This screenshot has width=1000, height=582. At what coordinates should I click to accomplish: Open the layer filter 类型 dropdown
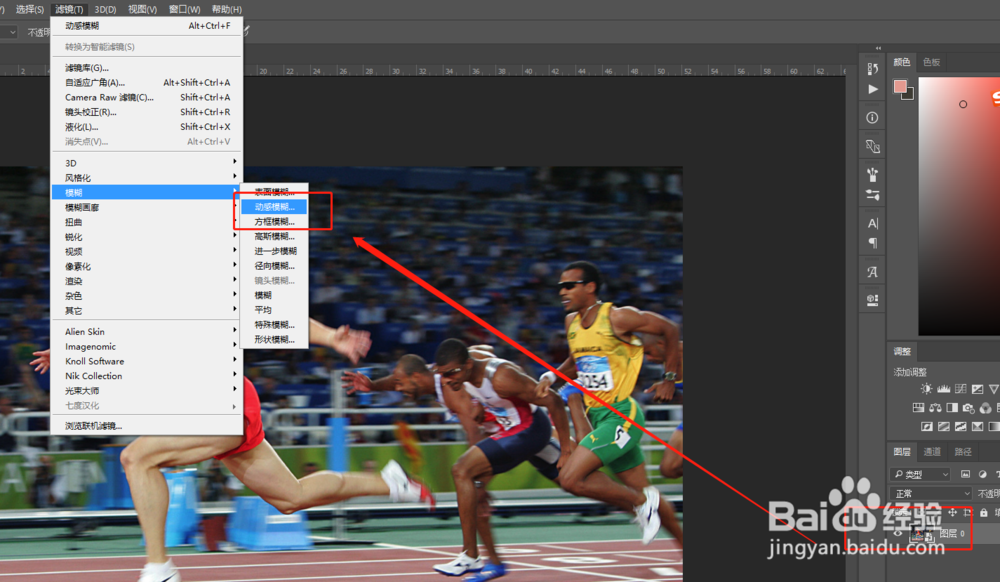[920, 474]
